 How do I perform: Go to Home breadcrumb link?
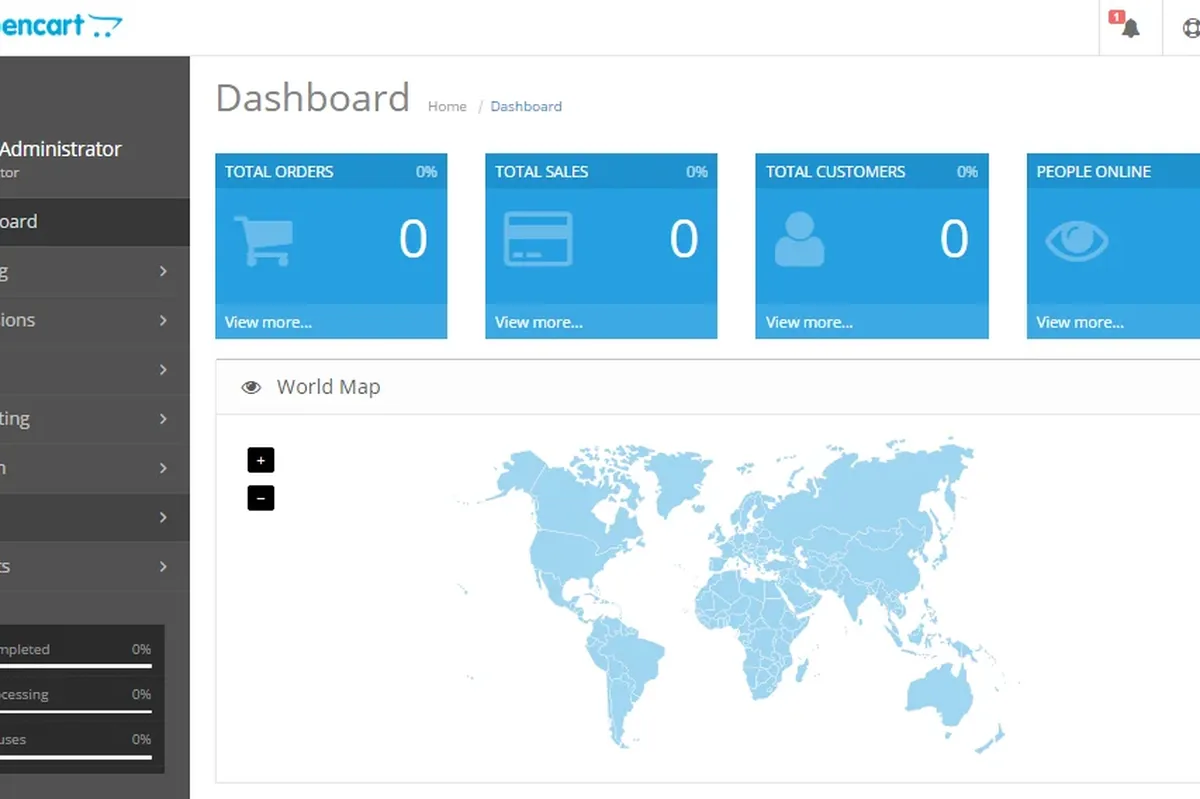(x=447, y=106)
